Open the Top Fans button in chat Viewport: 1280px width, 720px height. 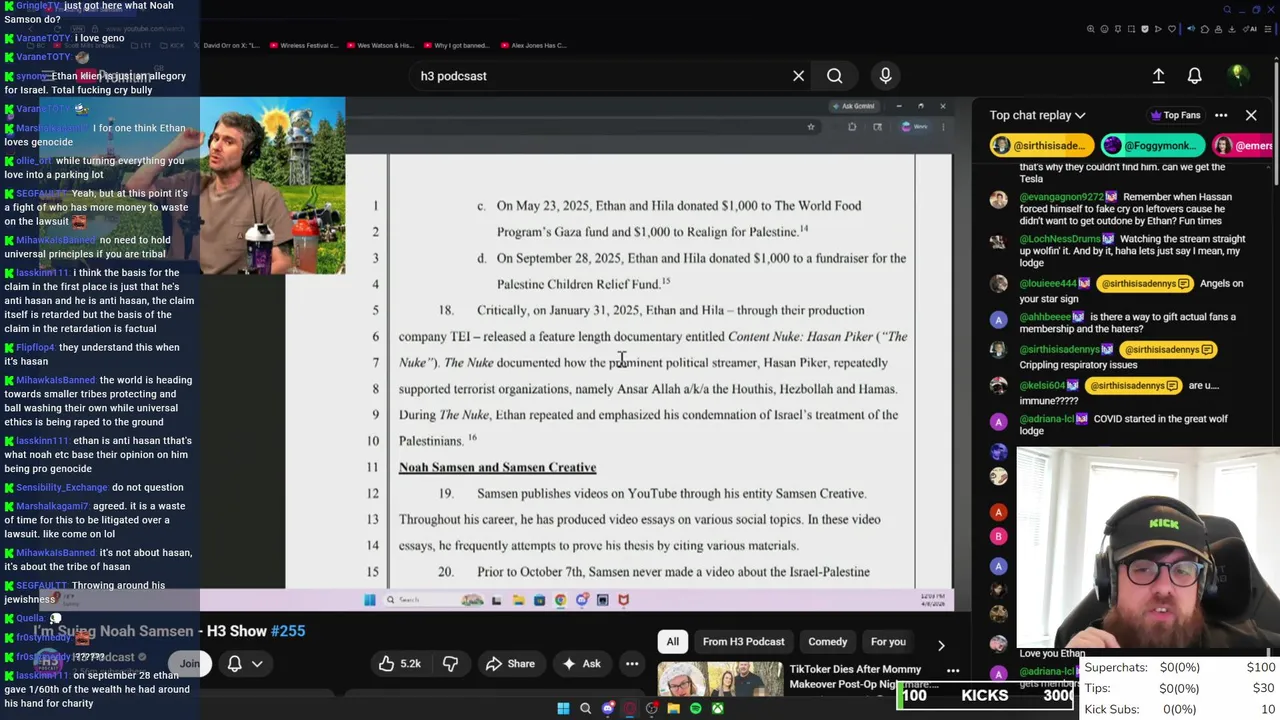point(1175,115)
